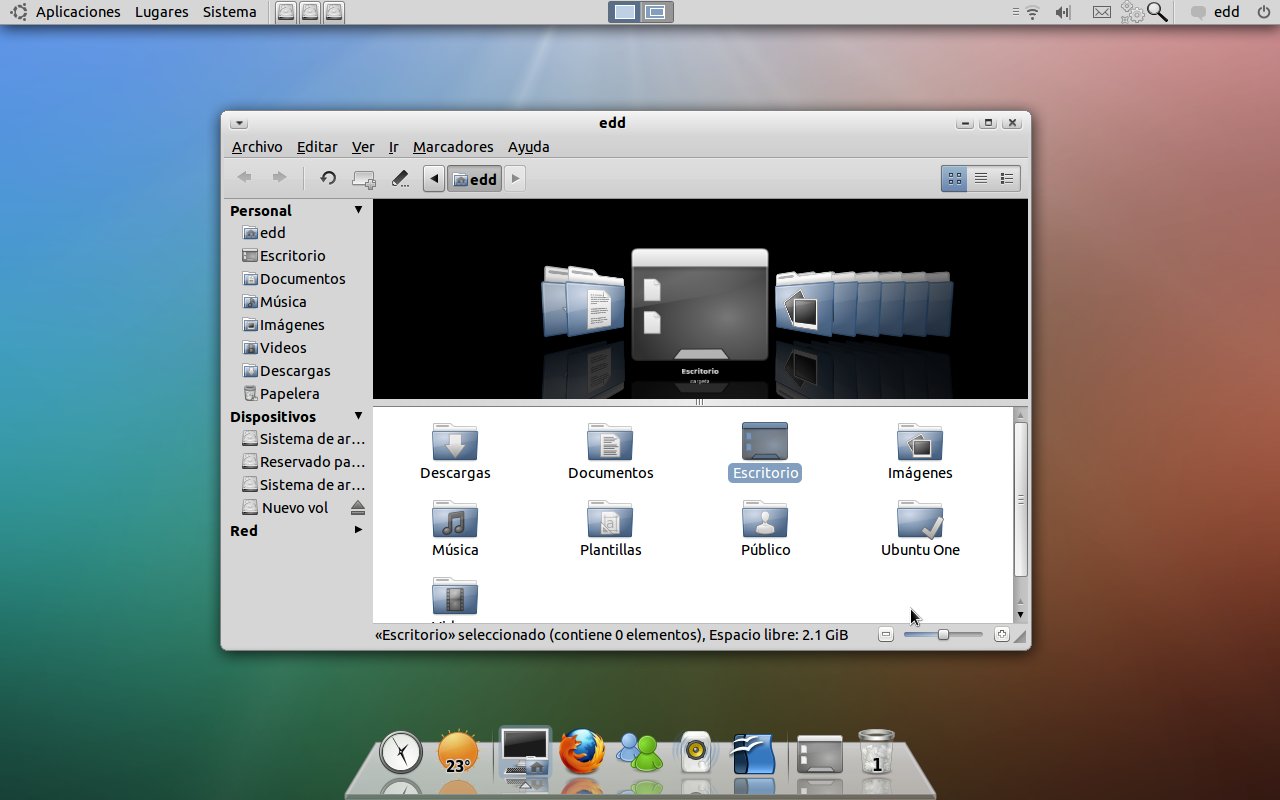Viewport: 1280px width, 800px height.
Task: Click the scrollbar down arrow
Action: [1020, 614]
